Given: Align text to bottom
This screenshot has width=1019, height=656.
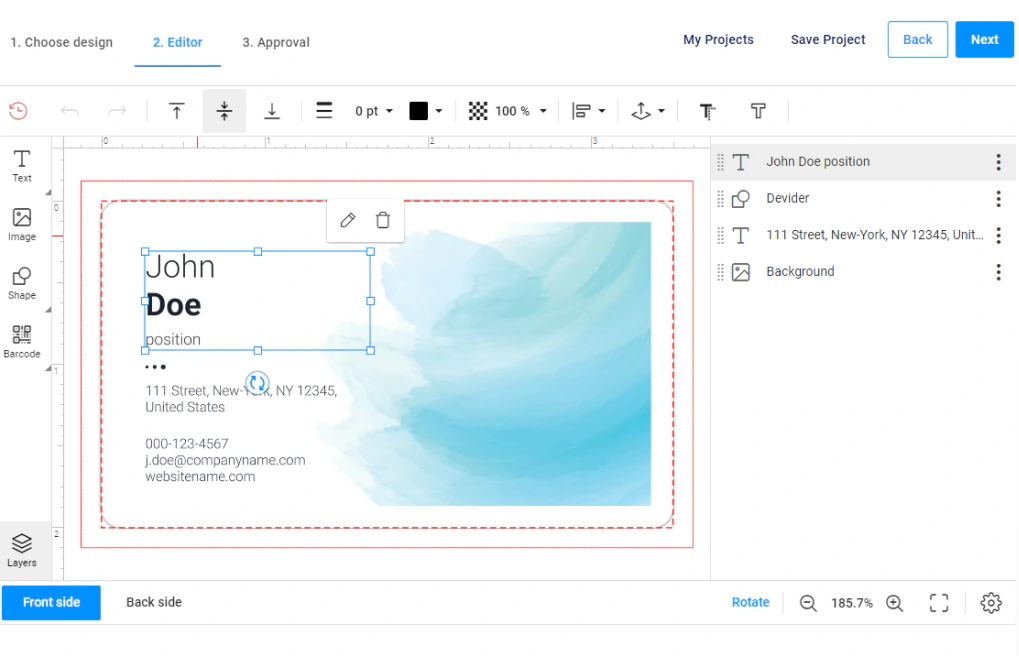Looking at the screenshot, I should (x=272, y=111).
